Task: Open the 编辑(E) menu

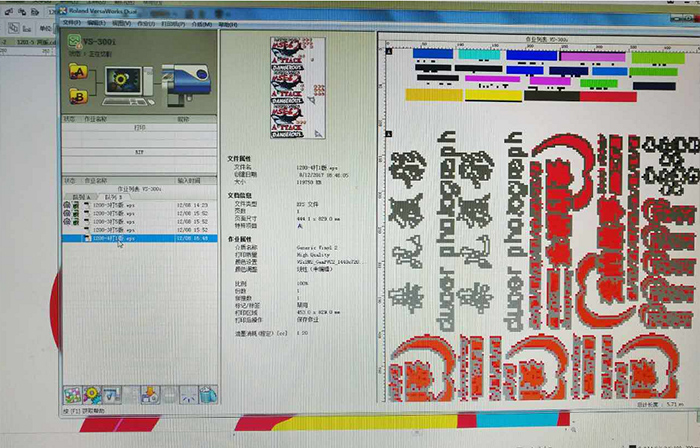Action: pyautogui.click(x=96, y=23)
